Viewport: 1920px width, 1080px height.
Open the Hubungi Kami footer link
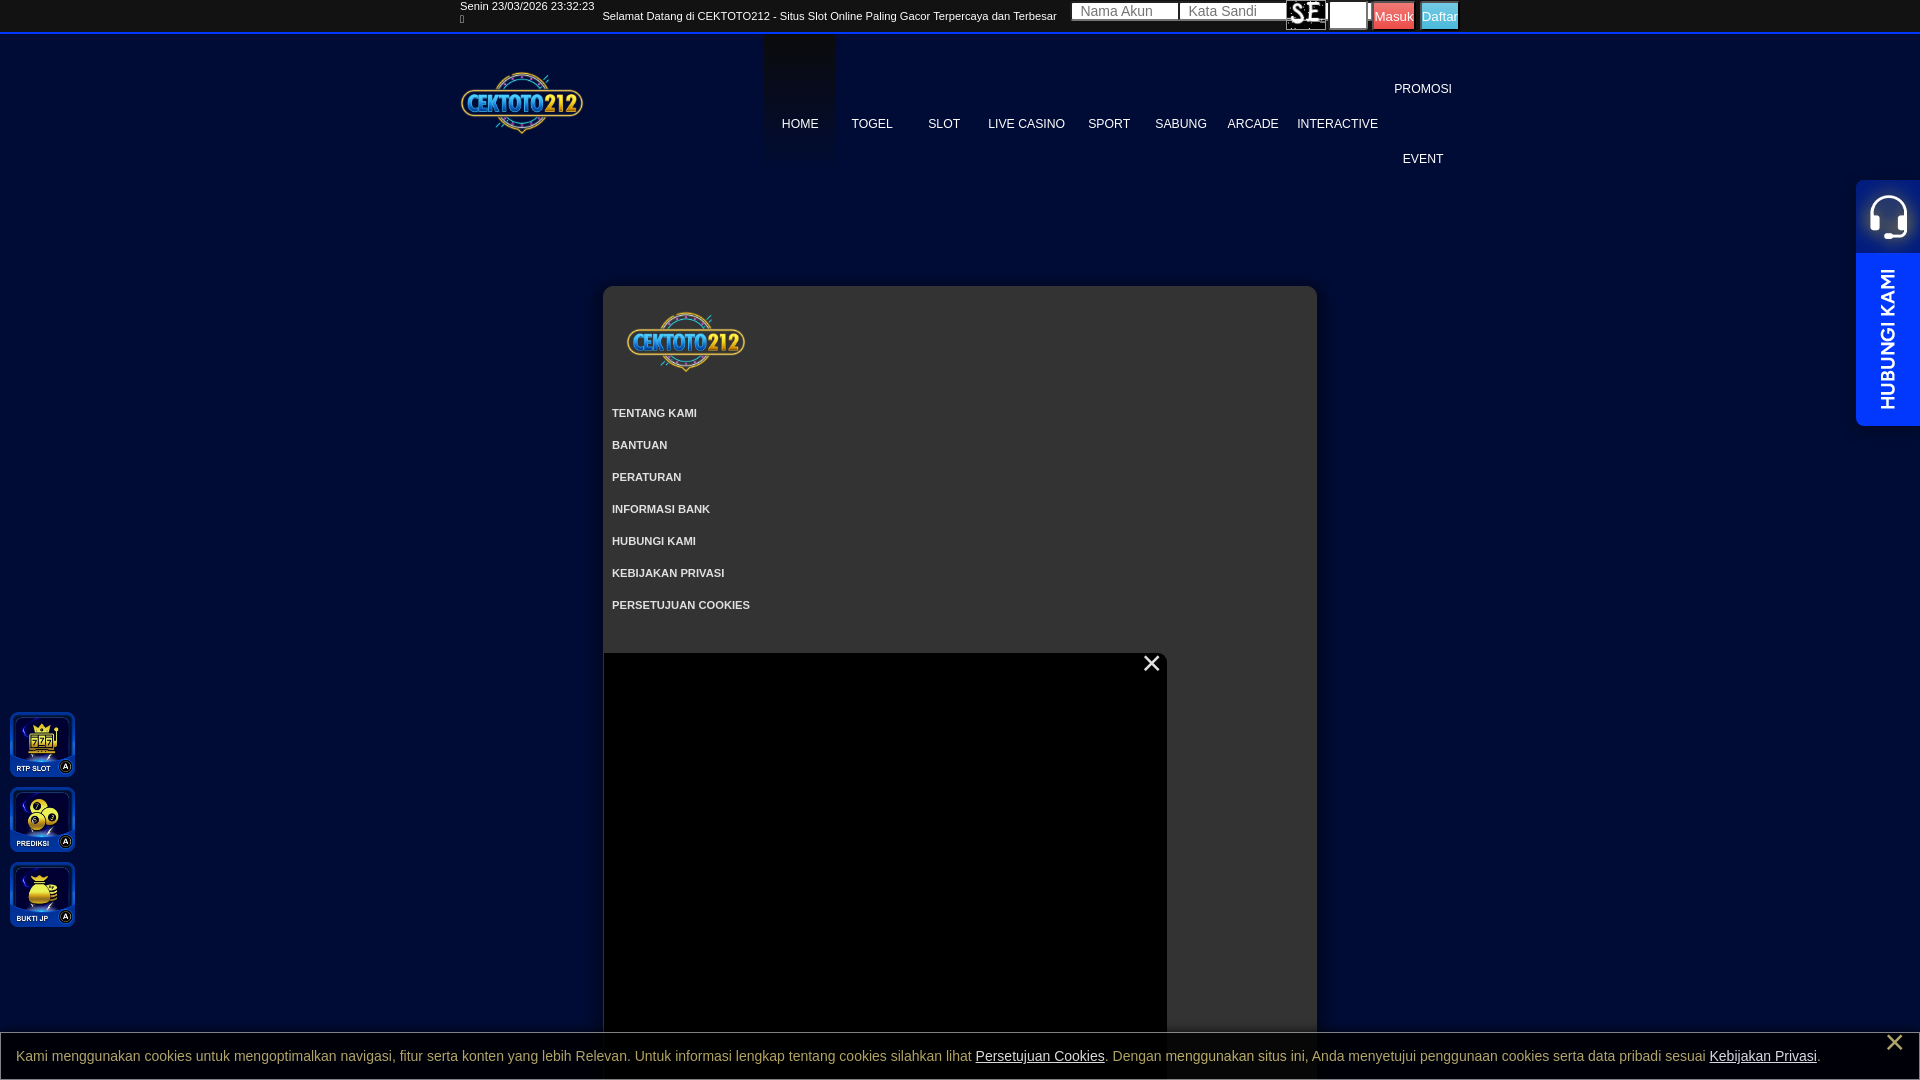coord(654,541)
